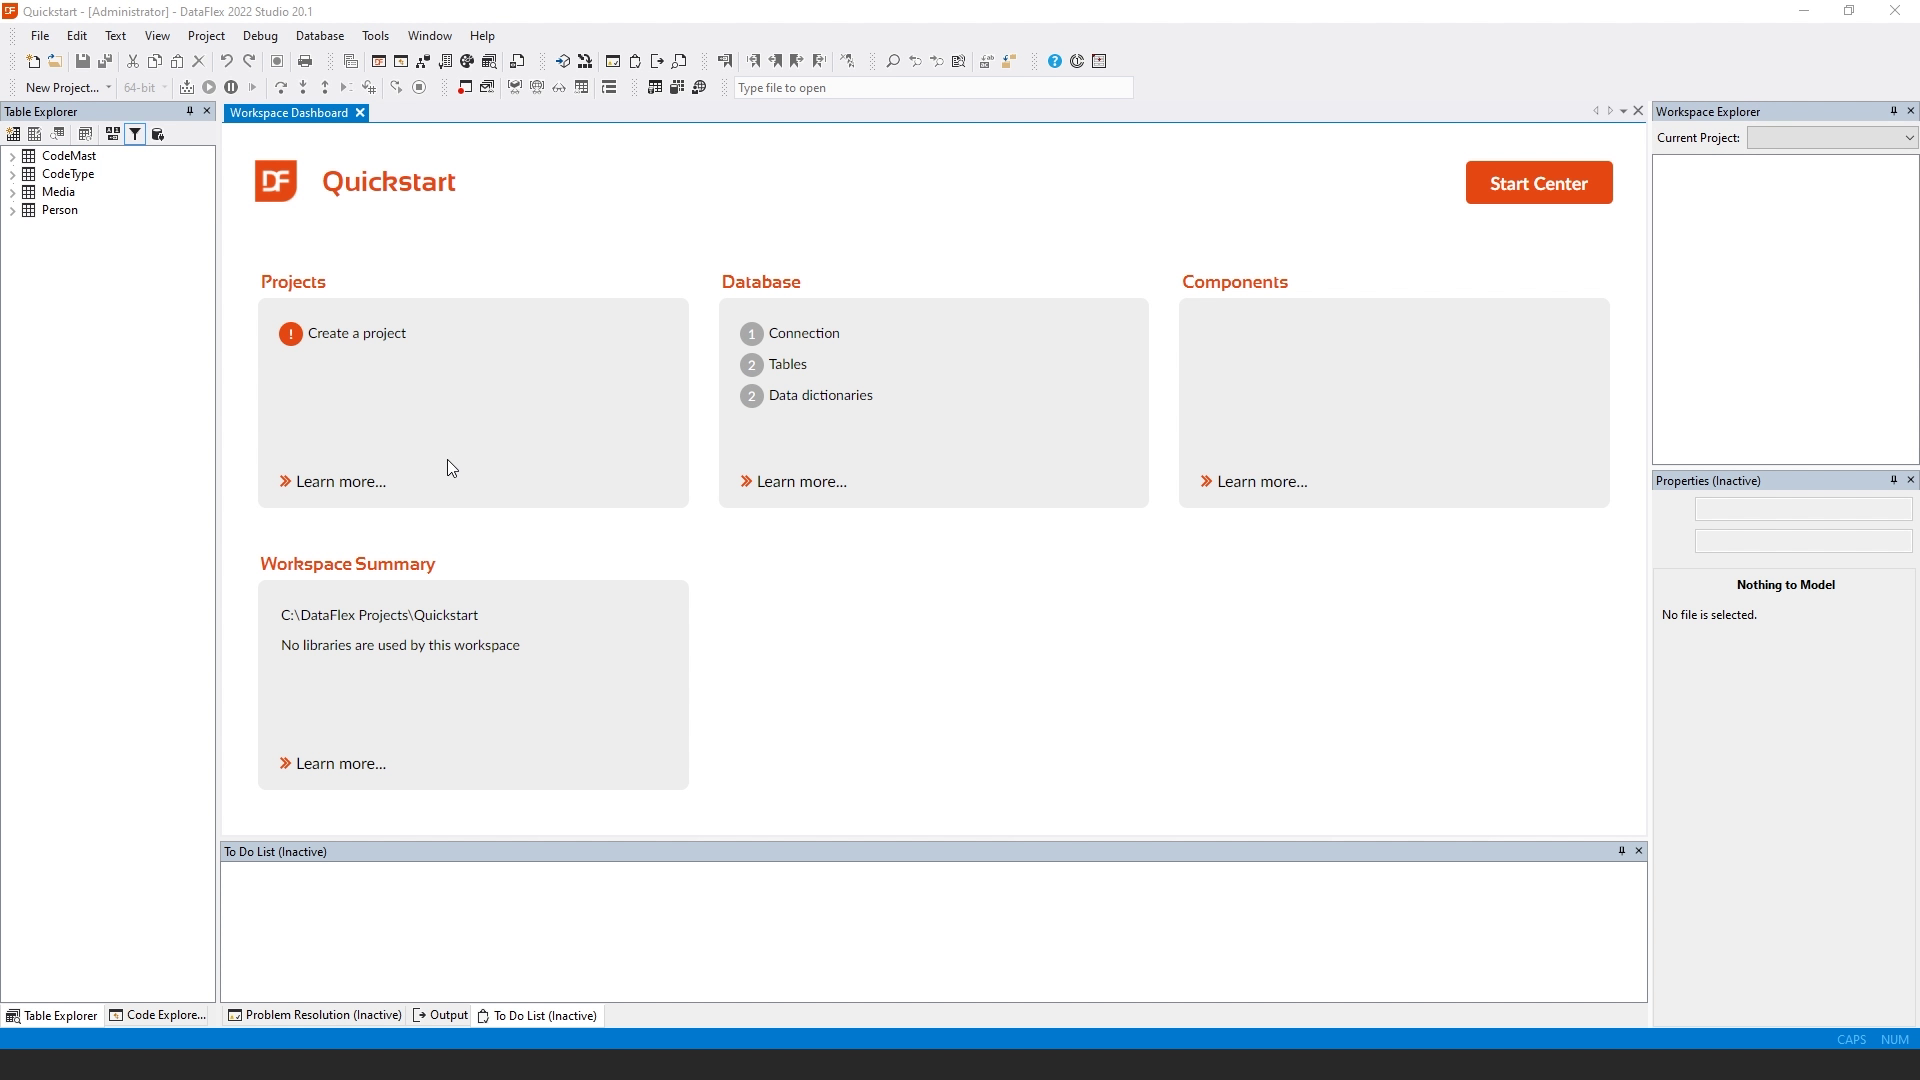Click the Cut scissors icon
This screenshot has width=1920, height=1080.
[x=132, y=61]
